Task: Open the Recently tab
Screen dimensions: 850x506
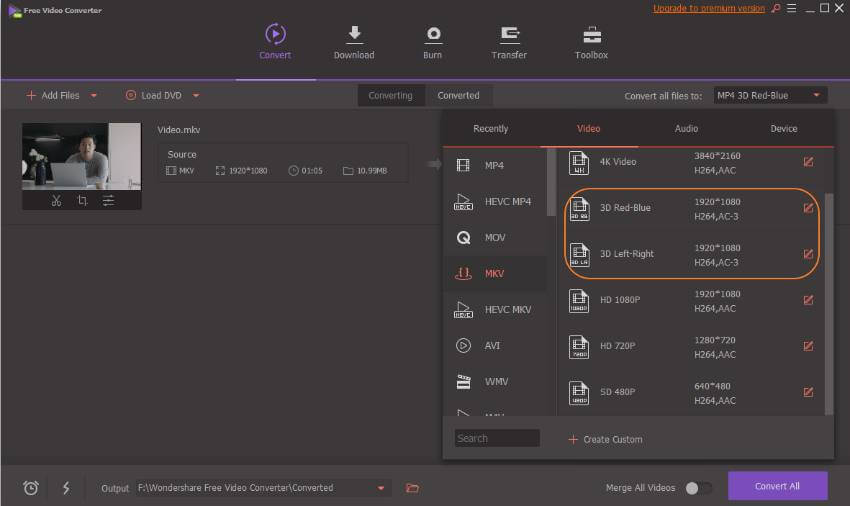Action: tap(491, 129)
